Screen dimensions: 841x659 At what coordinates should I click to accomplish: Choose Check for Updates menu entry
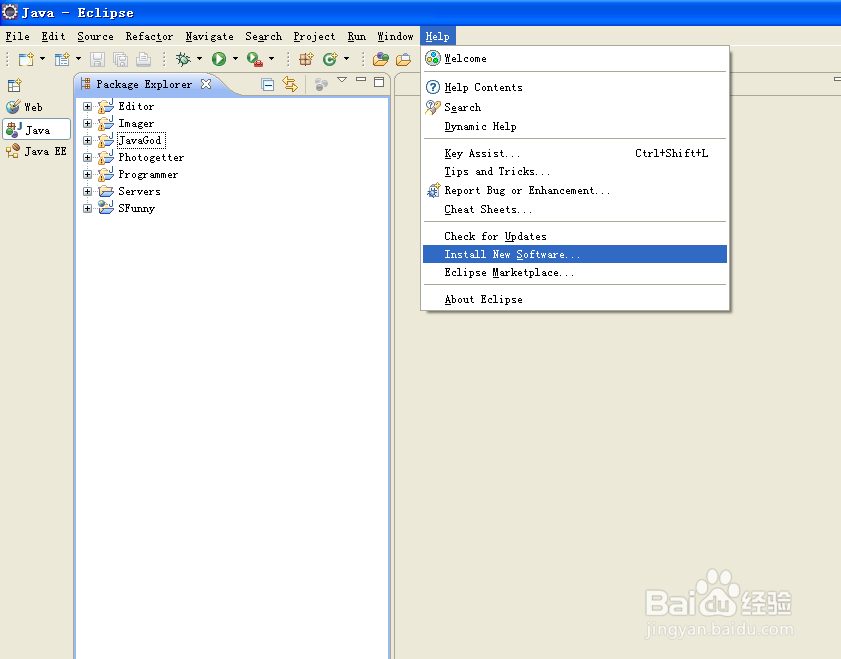pos(574,236)
